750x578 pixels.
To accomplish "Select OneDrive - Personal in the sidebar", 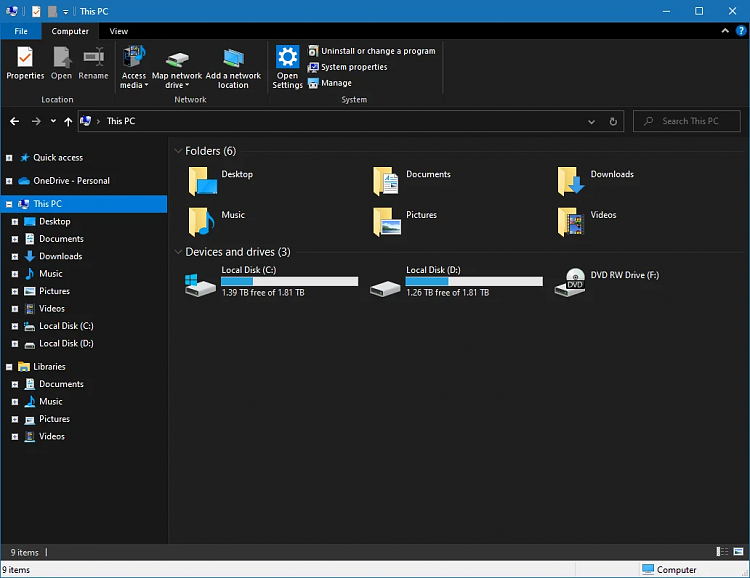I will coord(71,180).
